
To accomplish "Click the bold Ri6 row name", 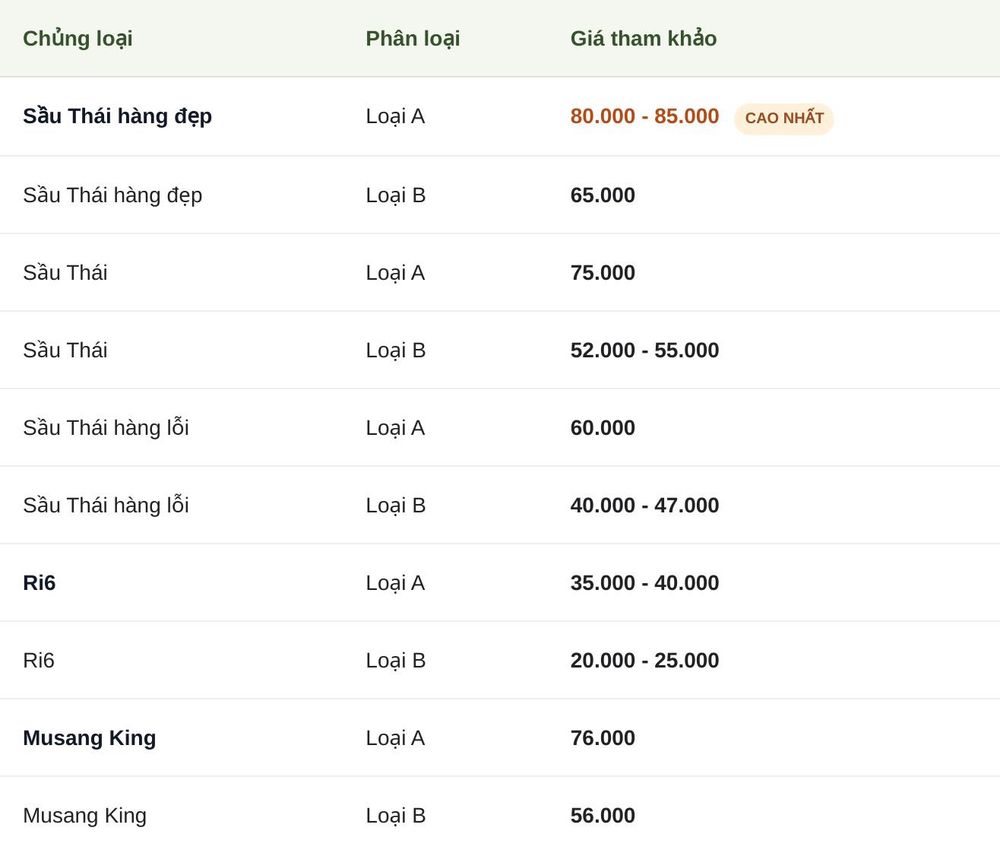I will click(x=40, y=583).
